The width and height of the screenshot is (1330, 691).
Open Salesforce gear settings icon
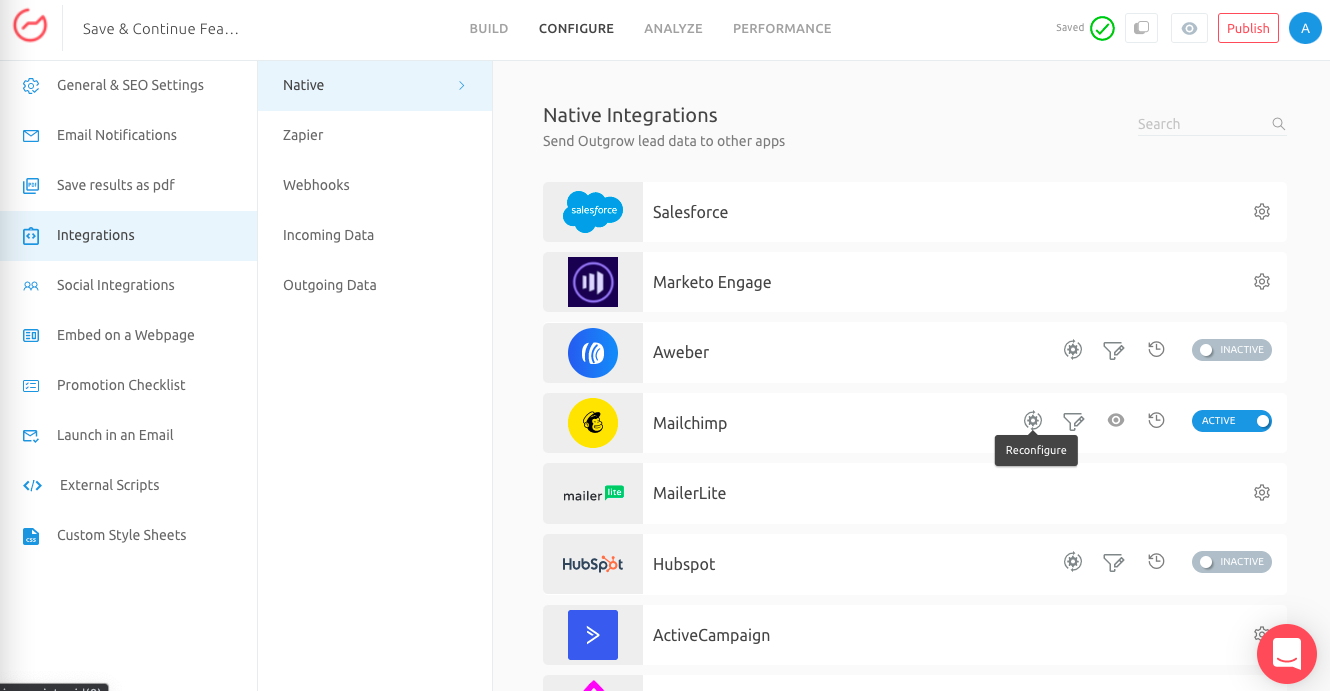coord(1262,212)
